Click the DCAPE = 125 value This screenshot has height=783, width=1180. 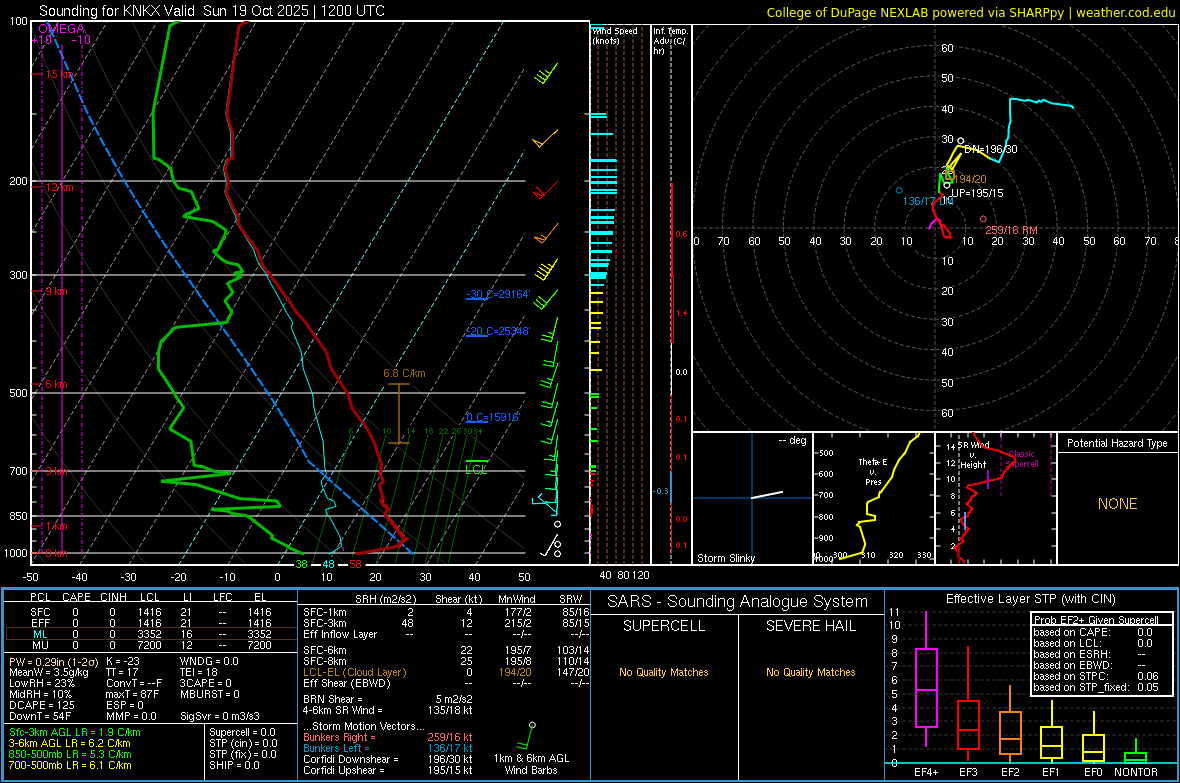[41, 705]
